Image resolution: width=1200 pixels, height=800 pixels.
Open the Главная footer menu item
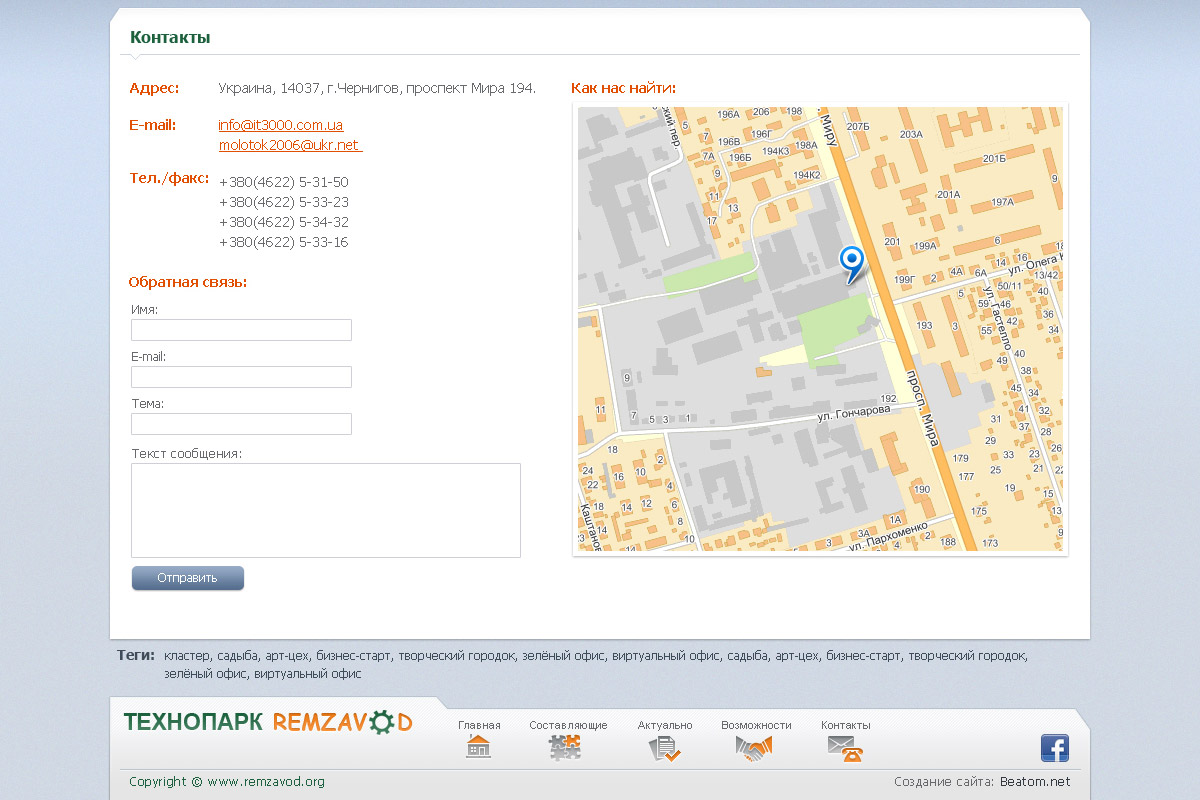tap(479, 725)
